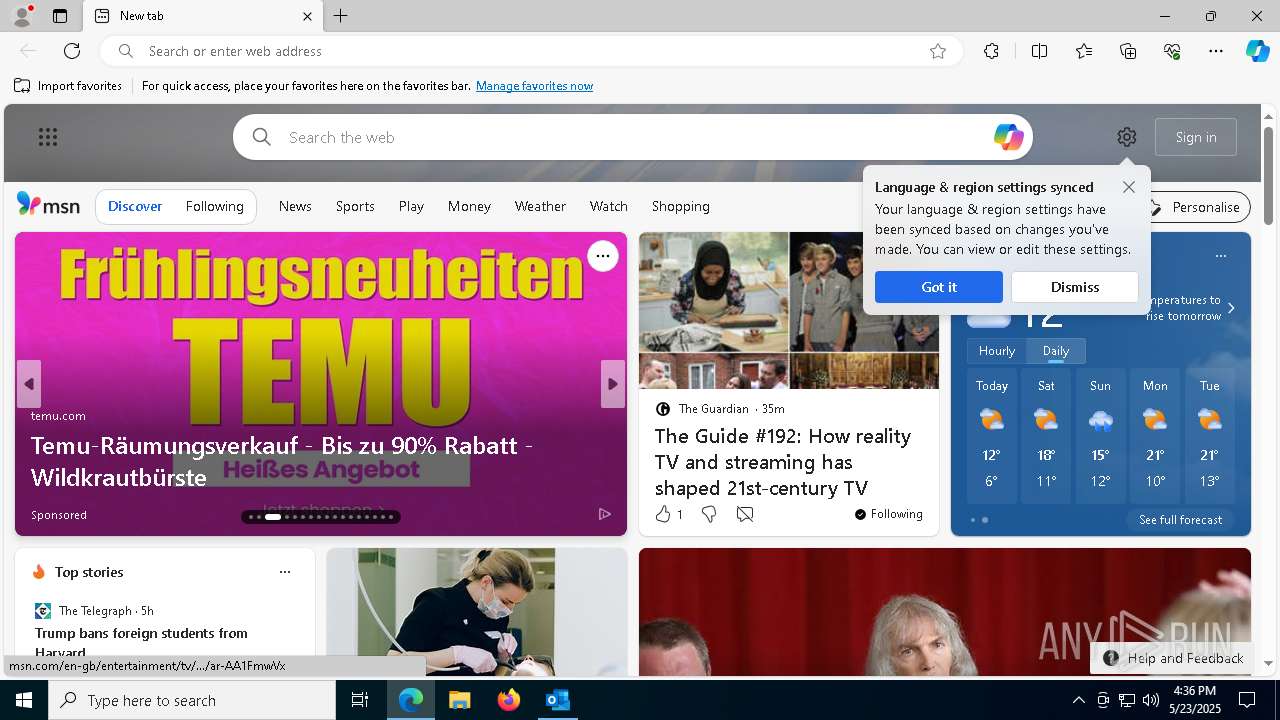This screenshot has height=720, width=1280.
Task: Like The Guardian article with thumbs up
Action: (x=663, y=514)
